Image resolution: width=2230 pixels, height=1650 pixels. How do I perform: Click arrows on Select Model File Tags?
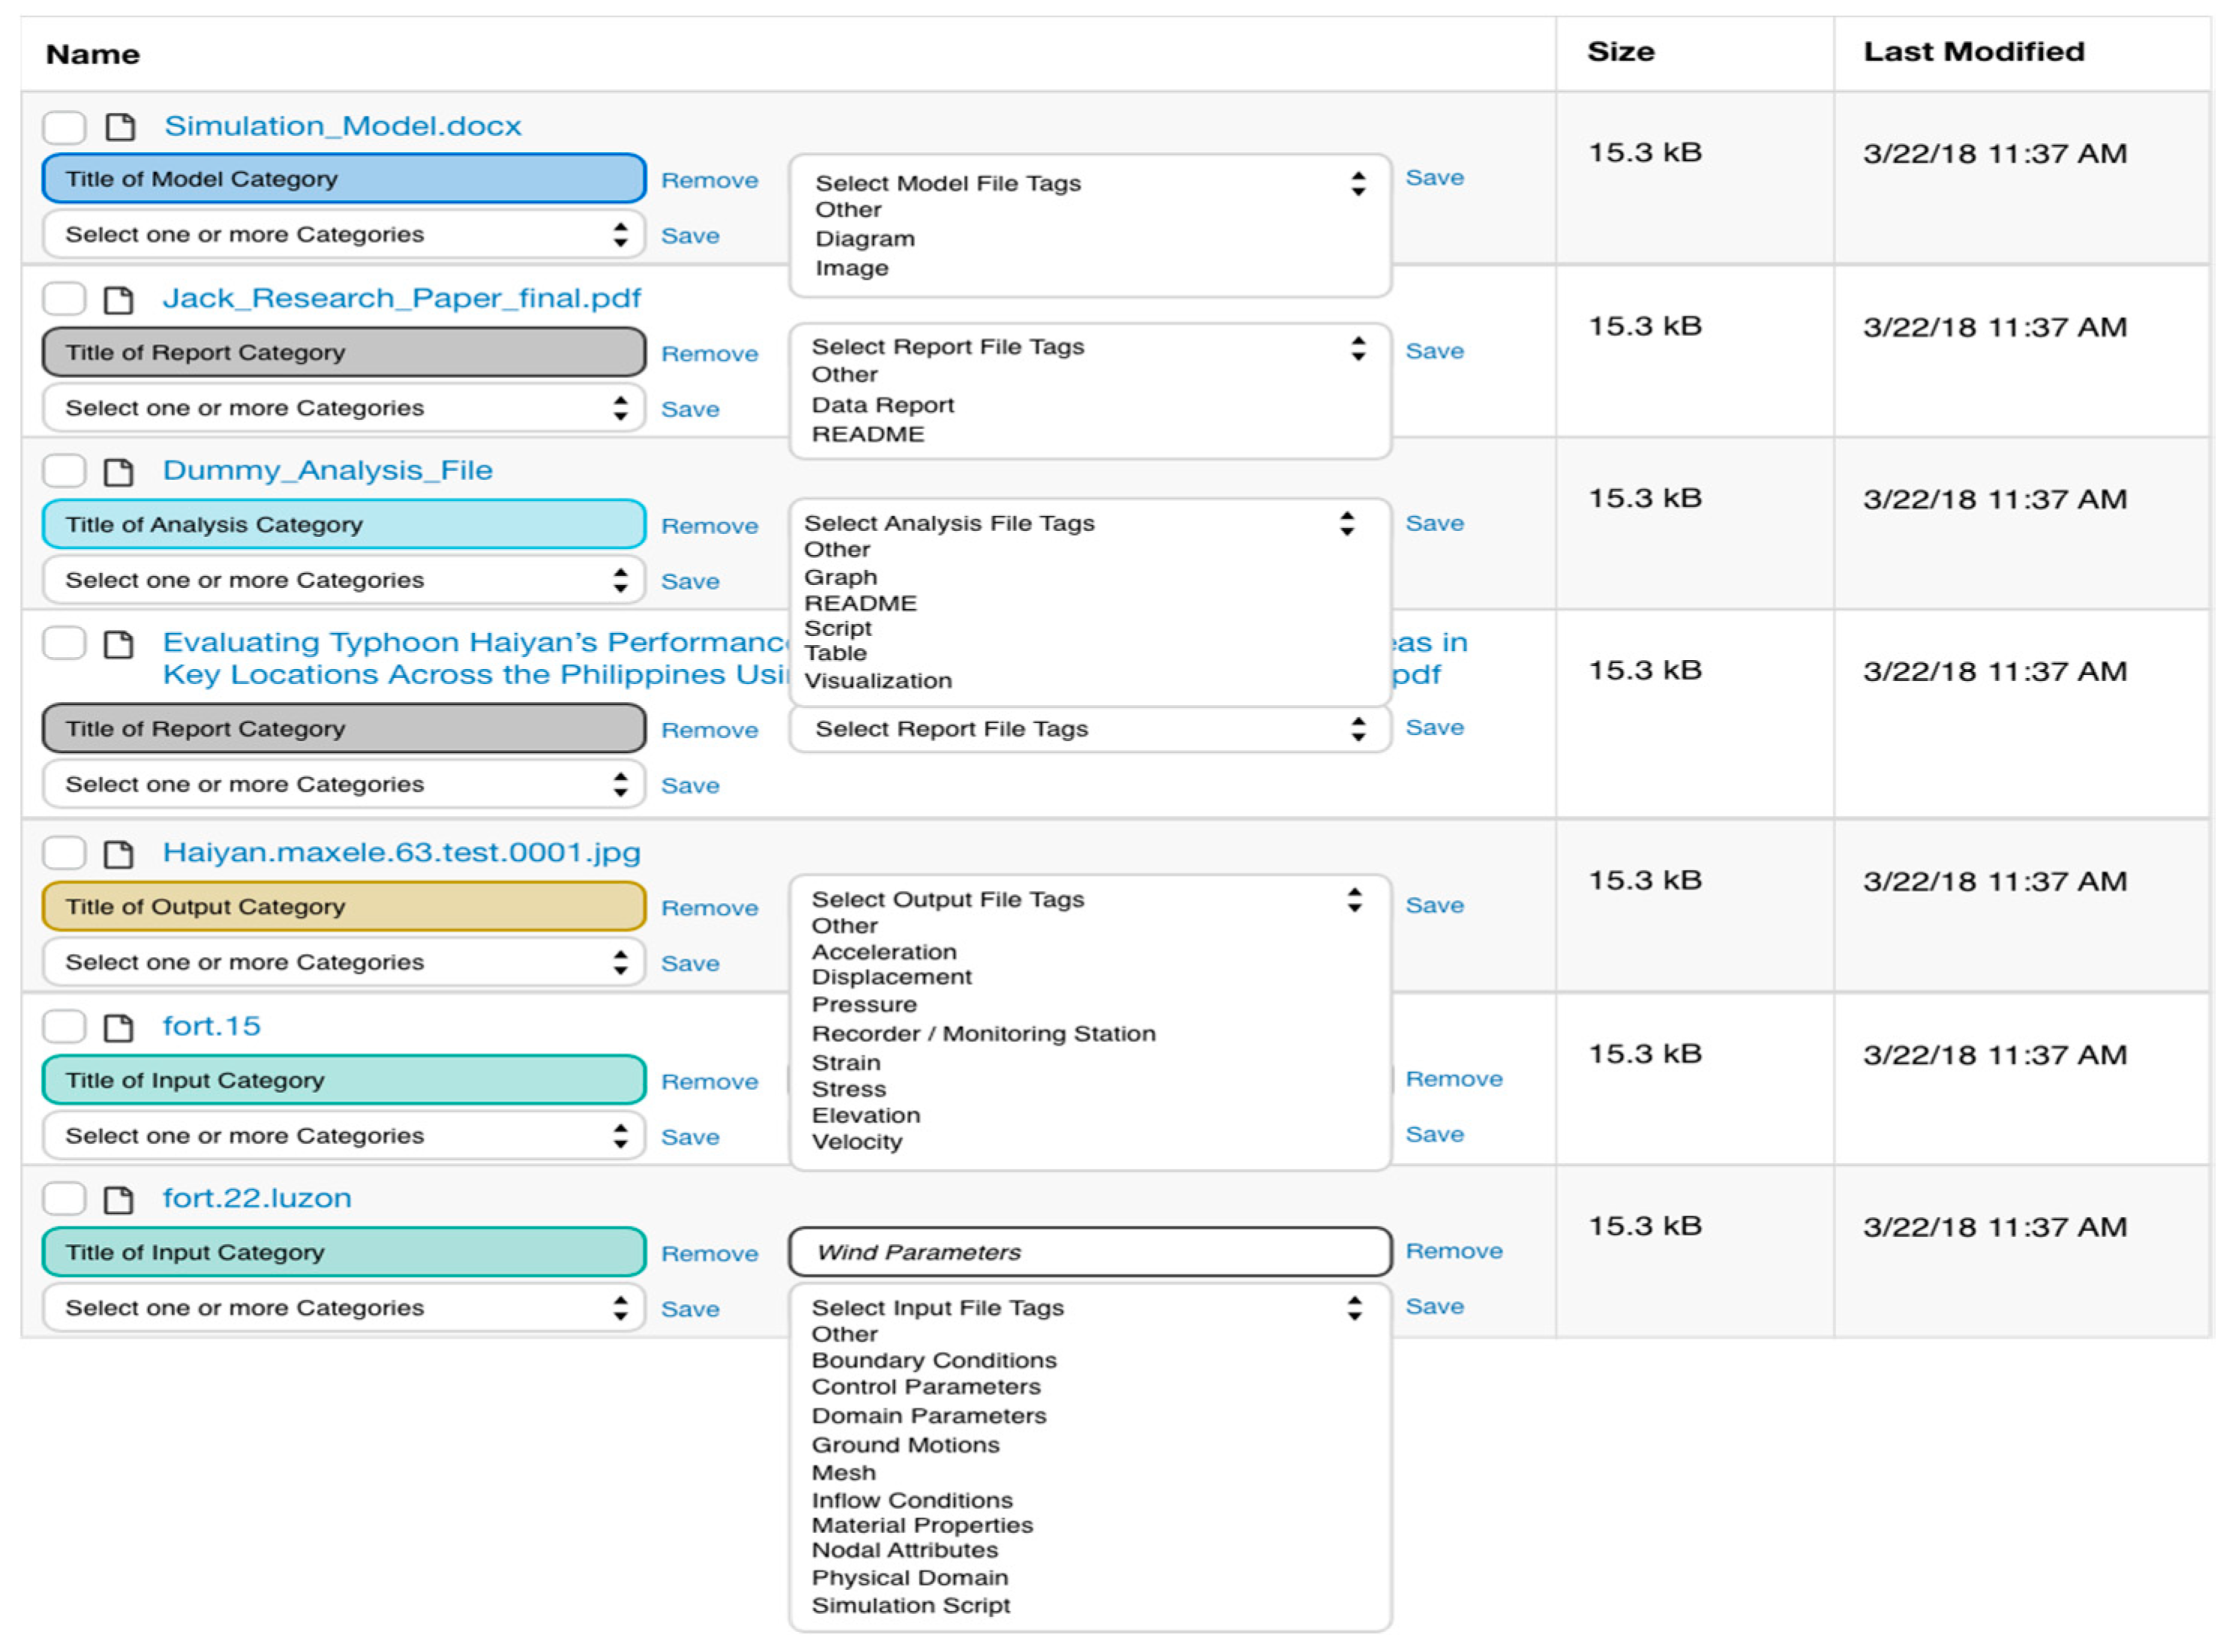click(x=1358, y=184)
